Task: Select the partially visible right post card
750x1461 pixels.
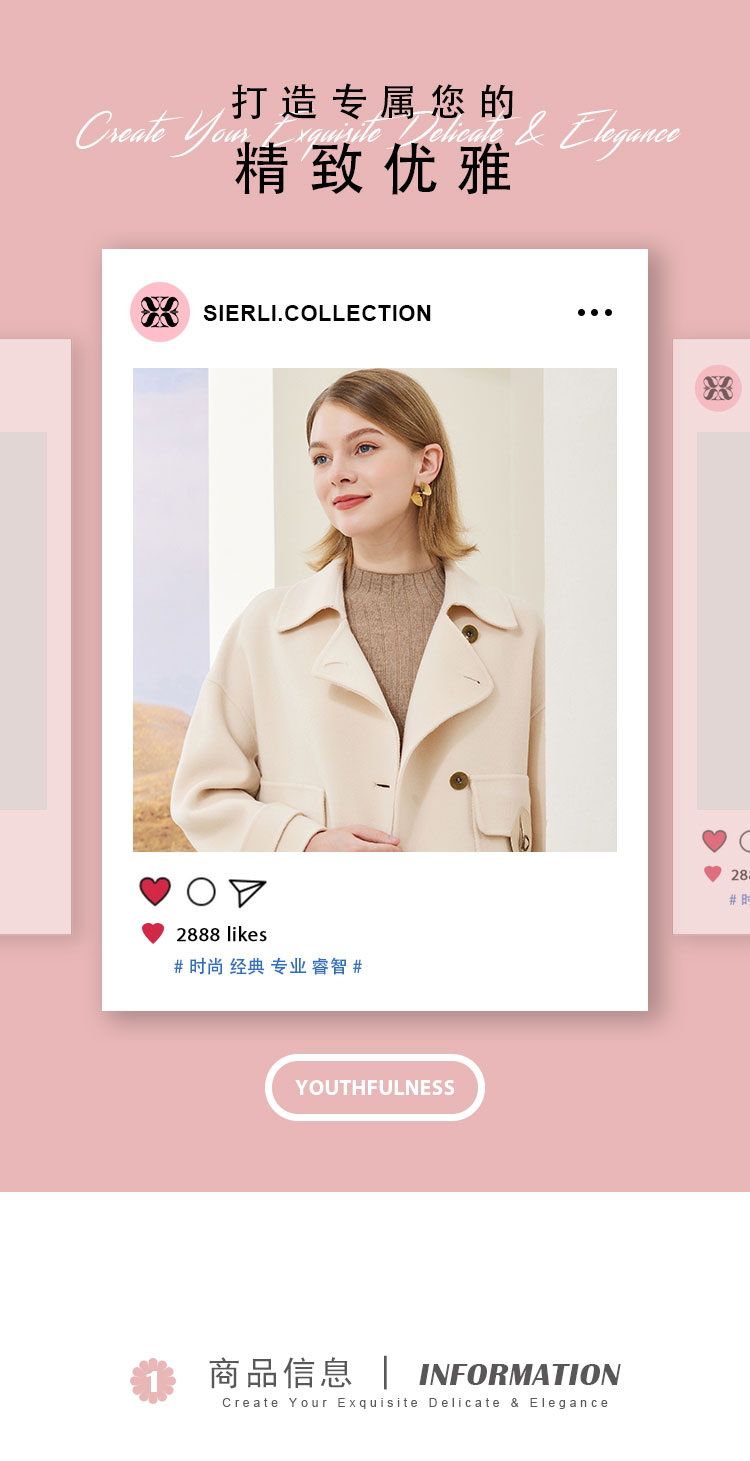Action: (712, 637)
